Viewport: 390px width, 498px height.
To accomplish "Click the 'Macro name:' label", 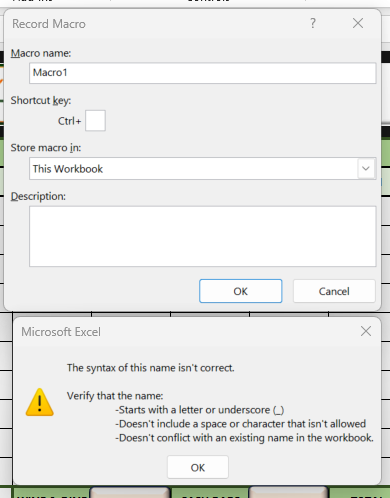I will 41,53.
